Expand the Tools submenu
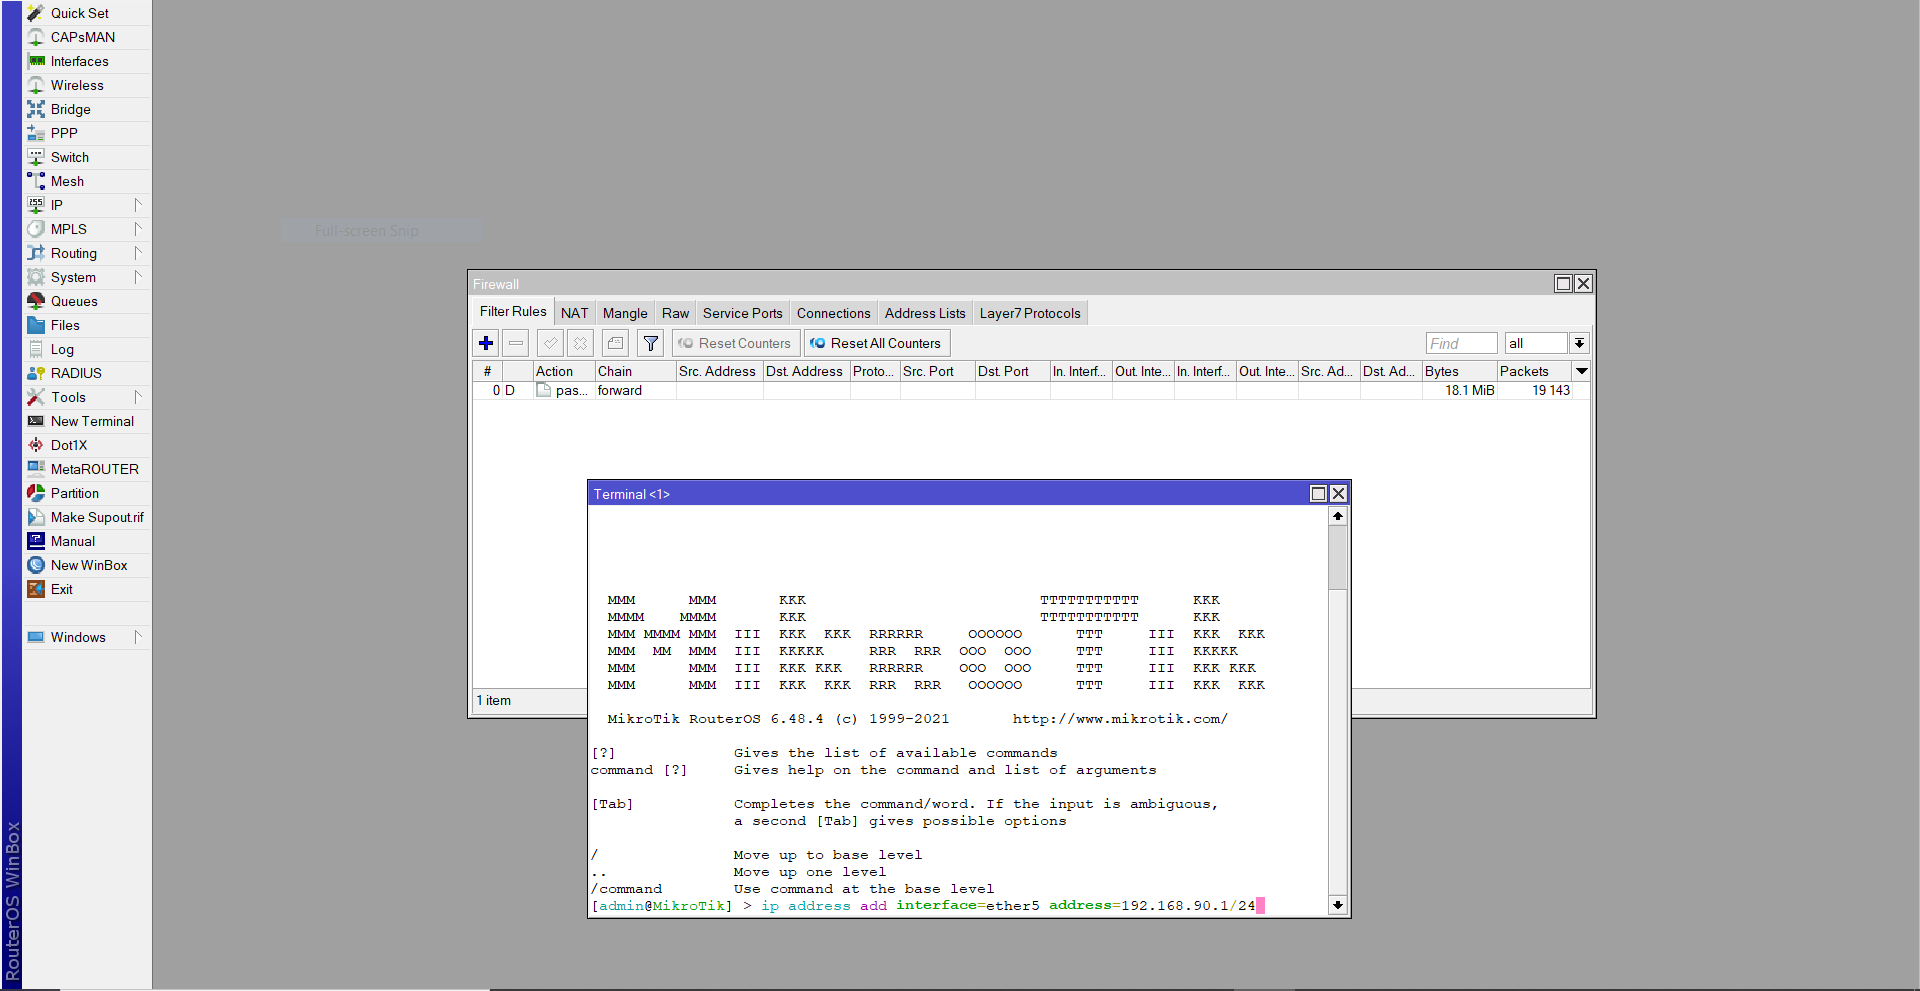Image resolution: width=1920 pixels, height=991 pixels. click(138, 397)
